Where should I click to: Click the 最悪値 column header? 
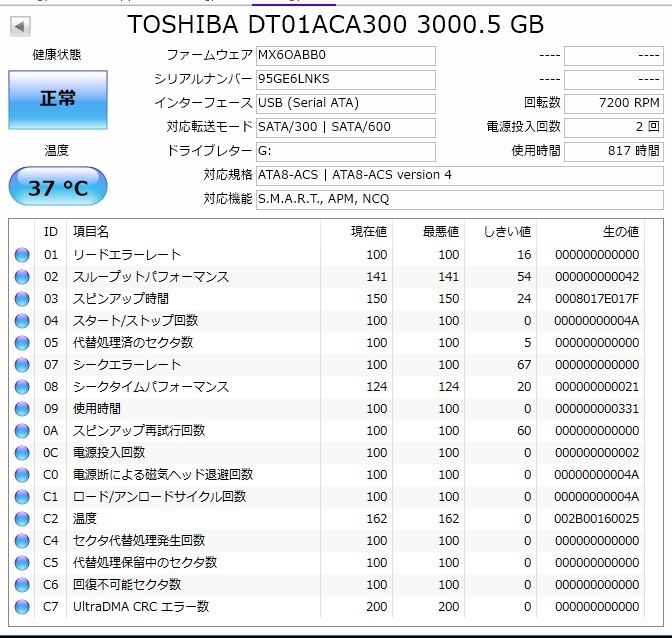point(429,232)
